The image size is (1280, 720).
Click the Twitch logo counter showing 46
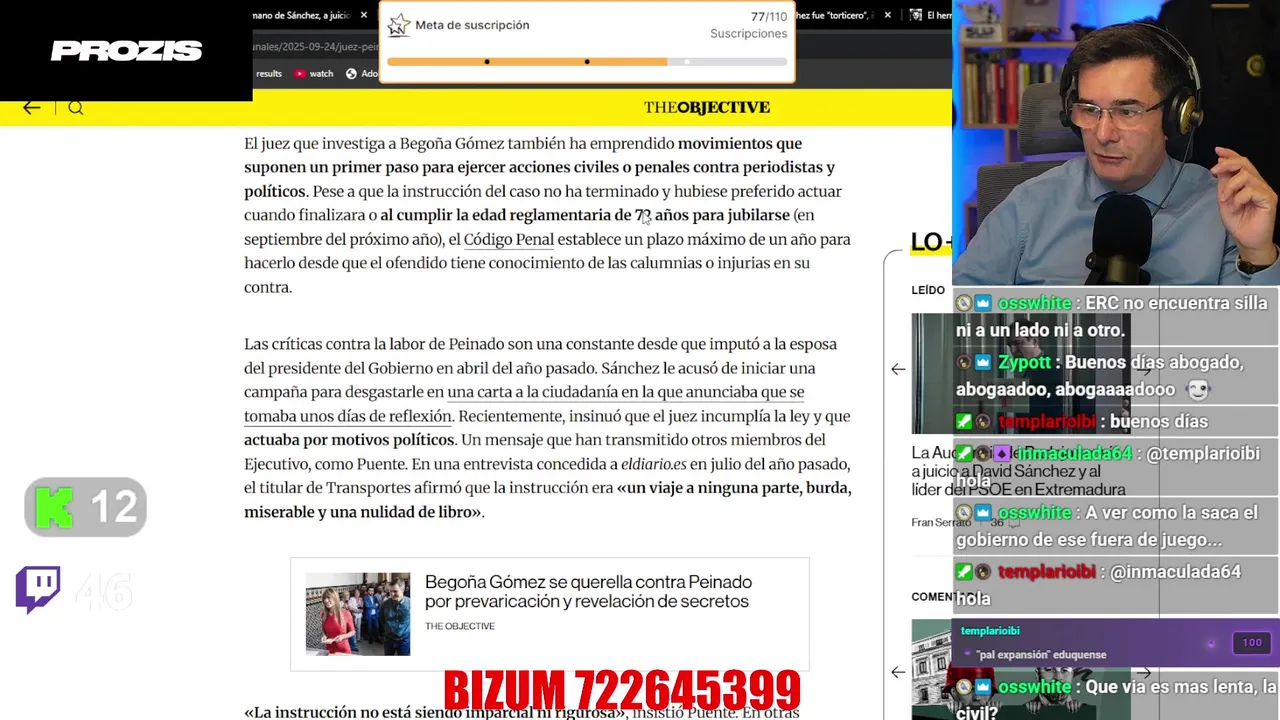click(x=74, y=591)
